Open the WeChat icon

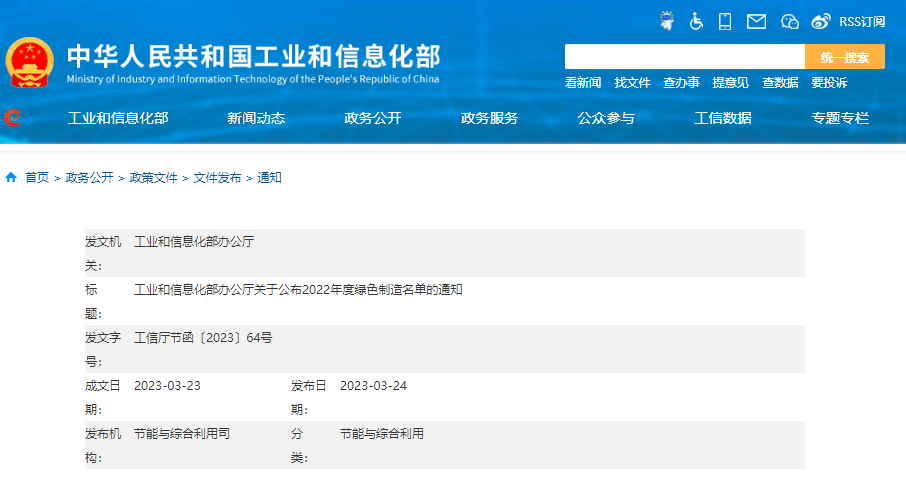[x=789, y=21]
